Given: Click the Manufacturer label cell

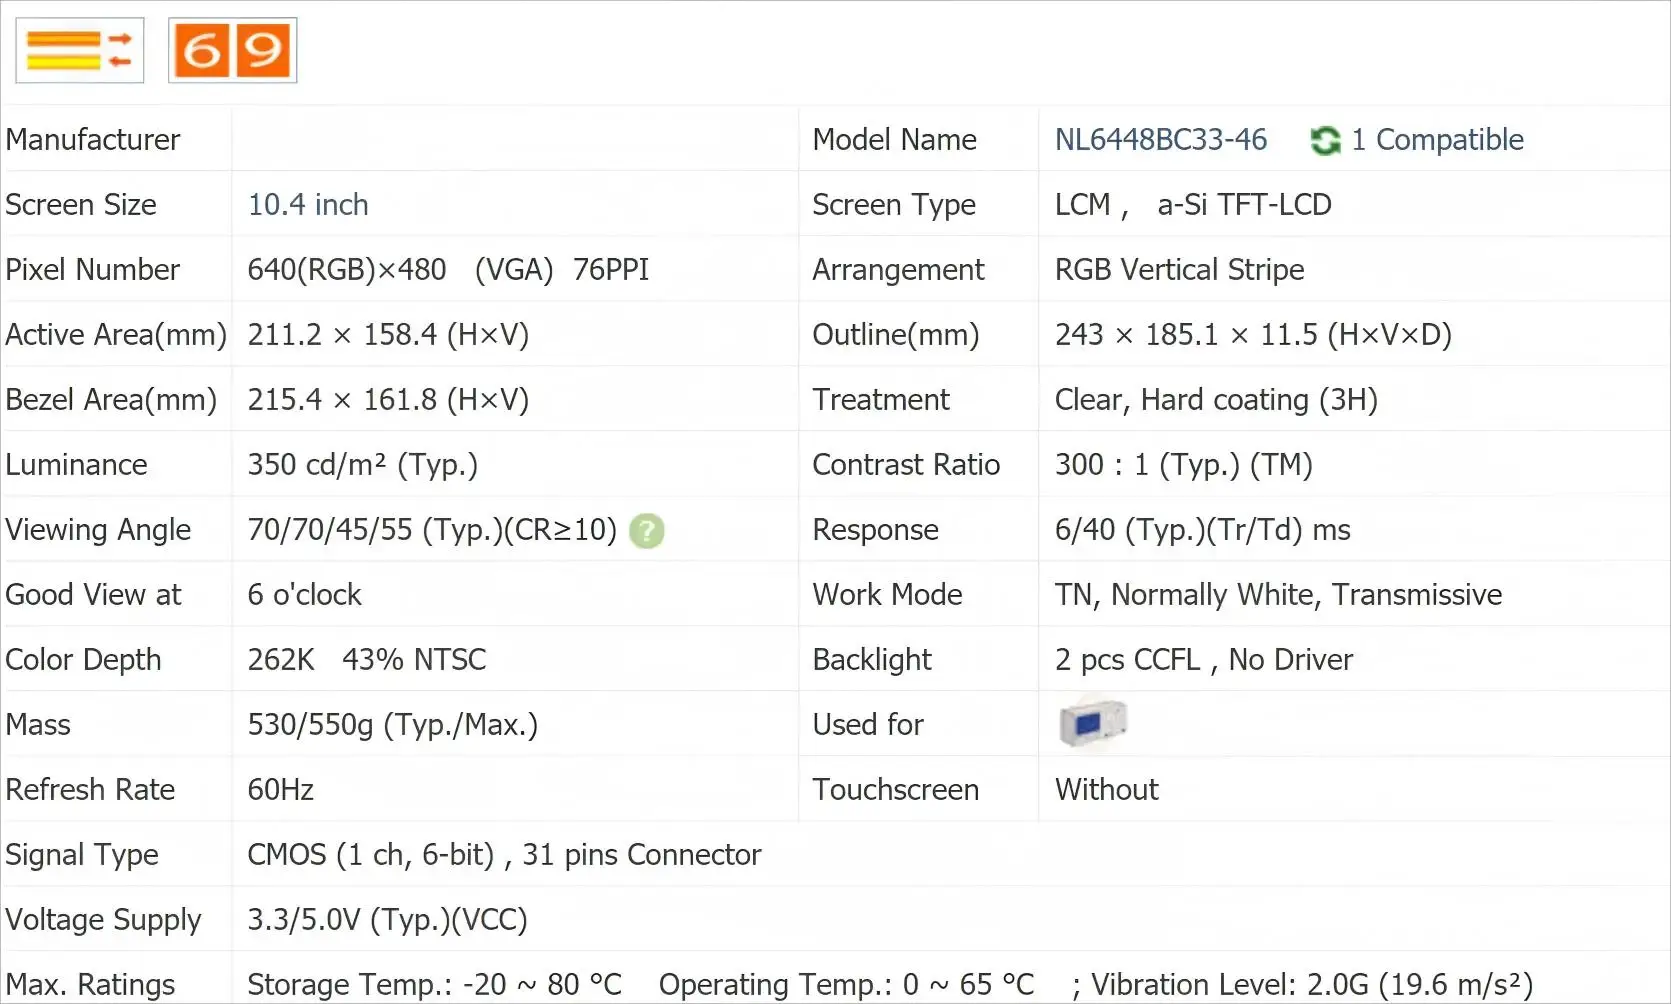Looking at the screenshot, I should pos(93,140).
